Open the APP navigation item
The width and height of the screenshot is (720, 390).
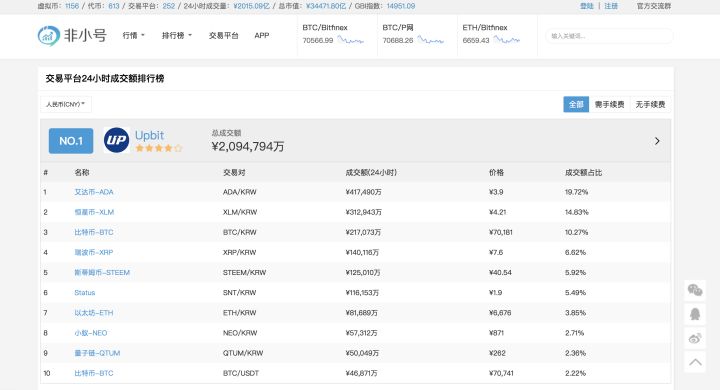262,35
